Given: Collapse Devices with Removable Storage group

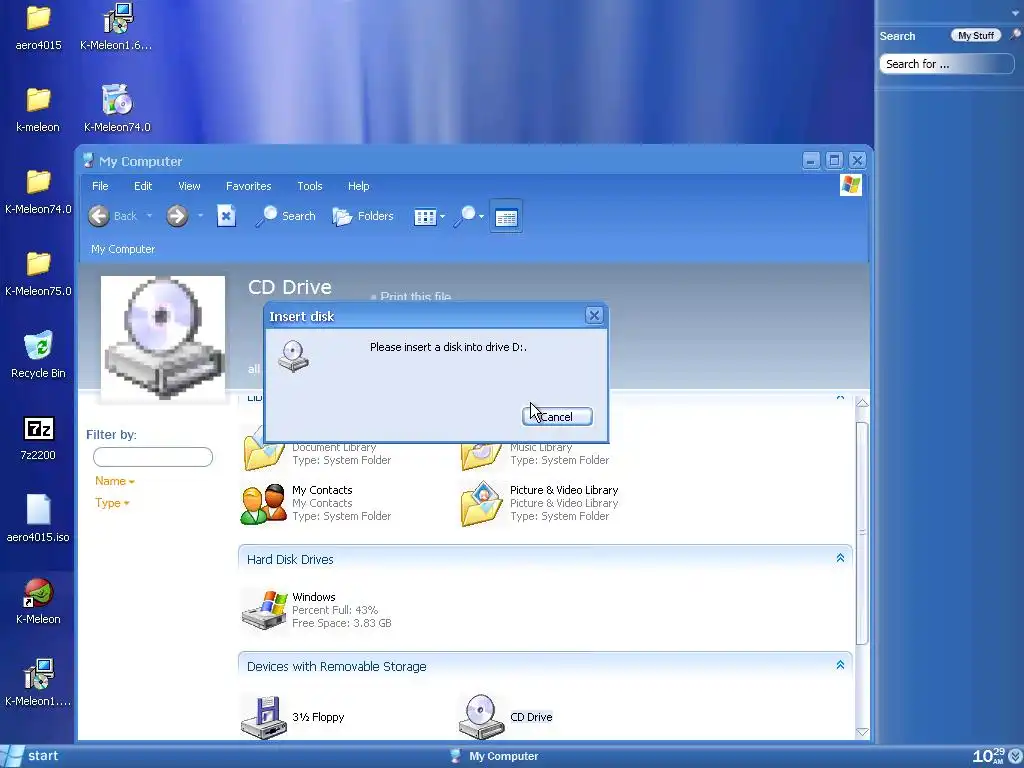Looking at the screenshot, I should (x=840, y=665).
